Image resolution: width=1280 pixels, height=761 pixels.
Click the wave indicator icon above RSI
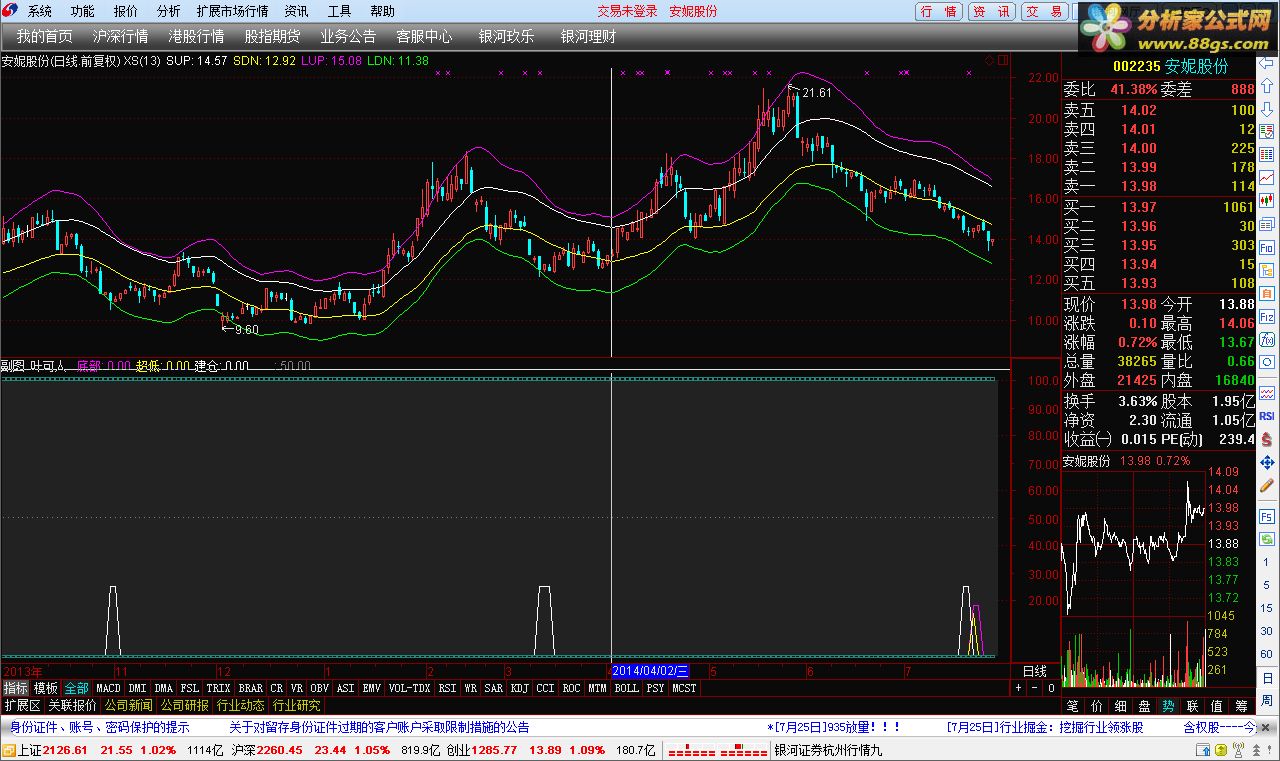tap(1266, 391)
